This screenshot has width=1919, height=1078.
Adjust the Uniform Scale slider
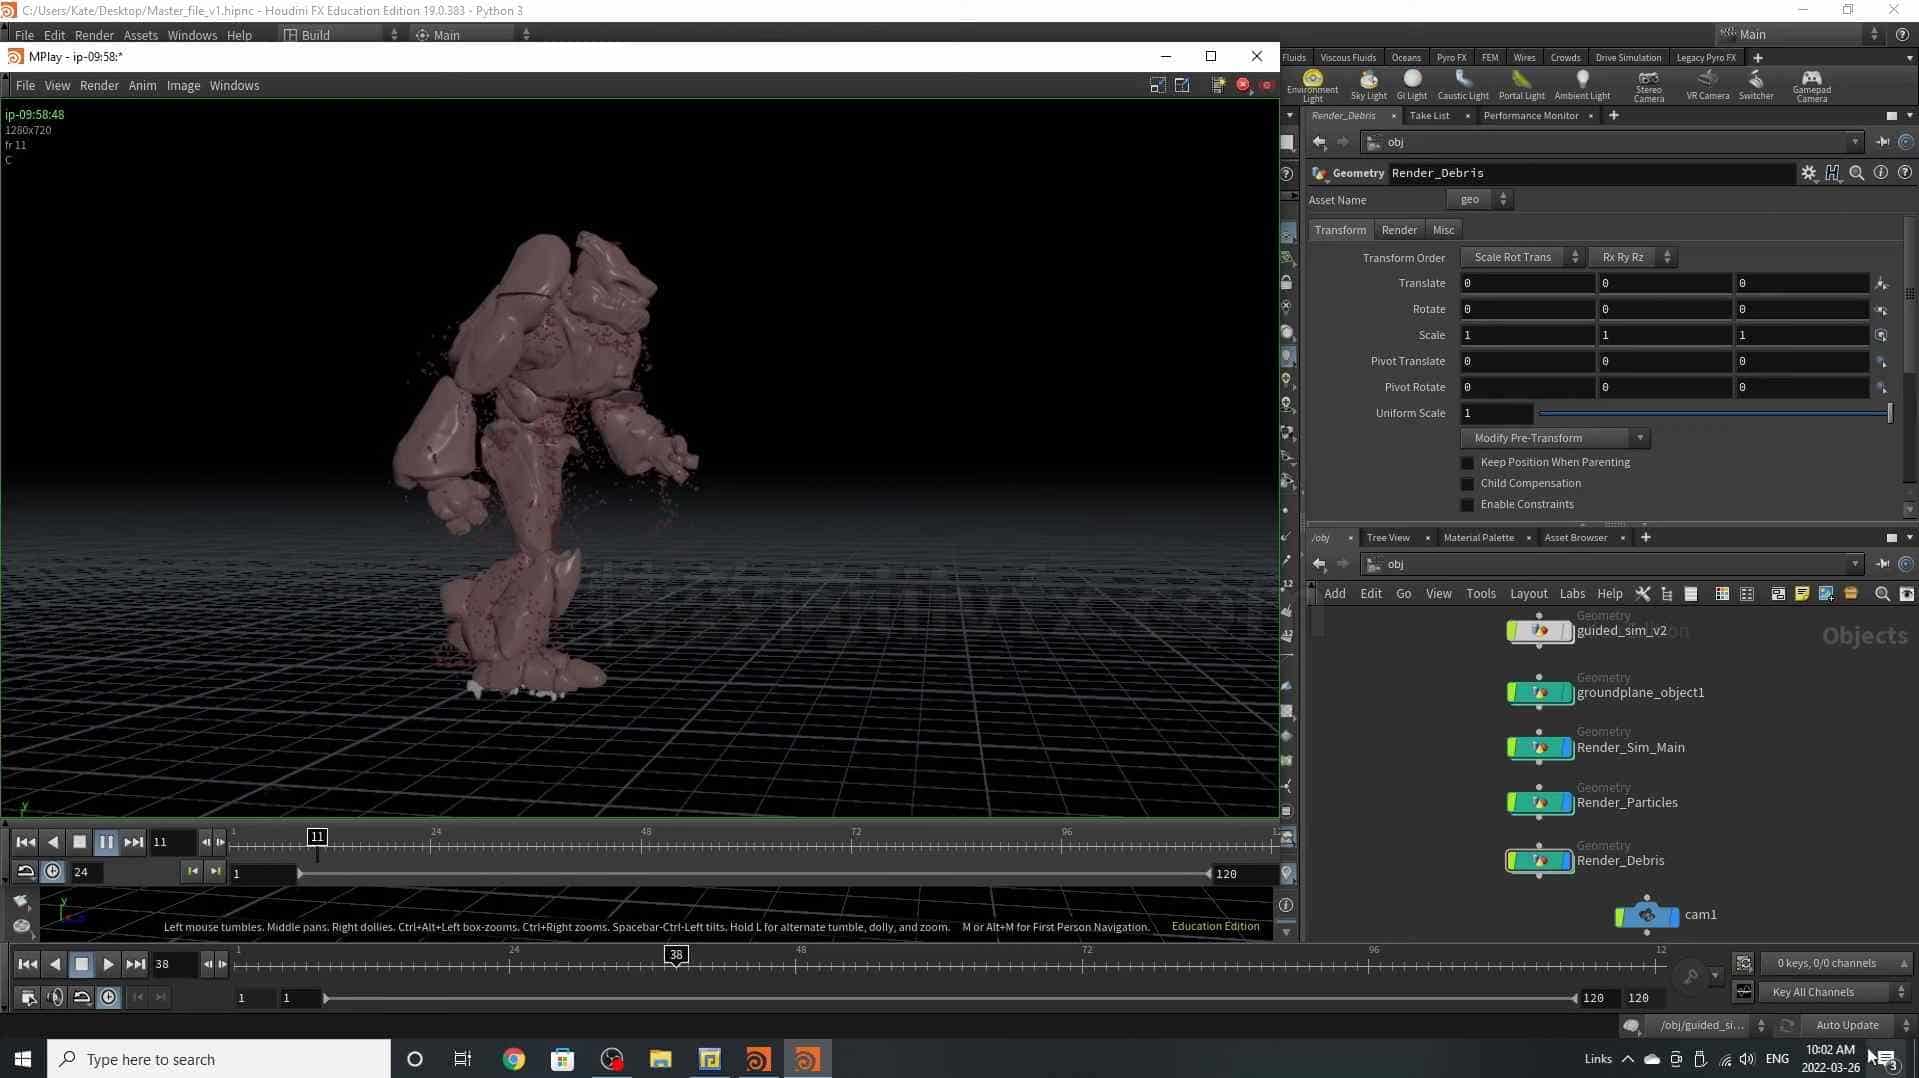pos(1715,413)
